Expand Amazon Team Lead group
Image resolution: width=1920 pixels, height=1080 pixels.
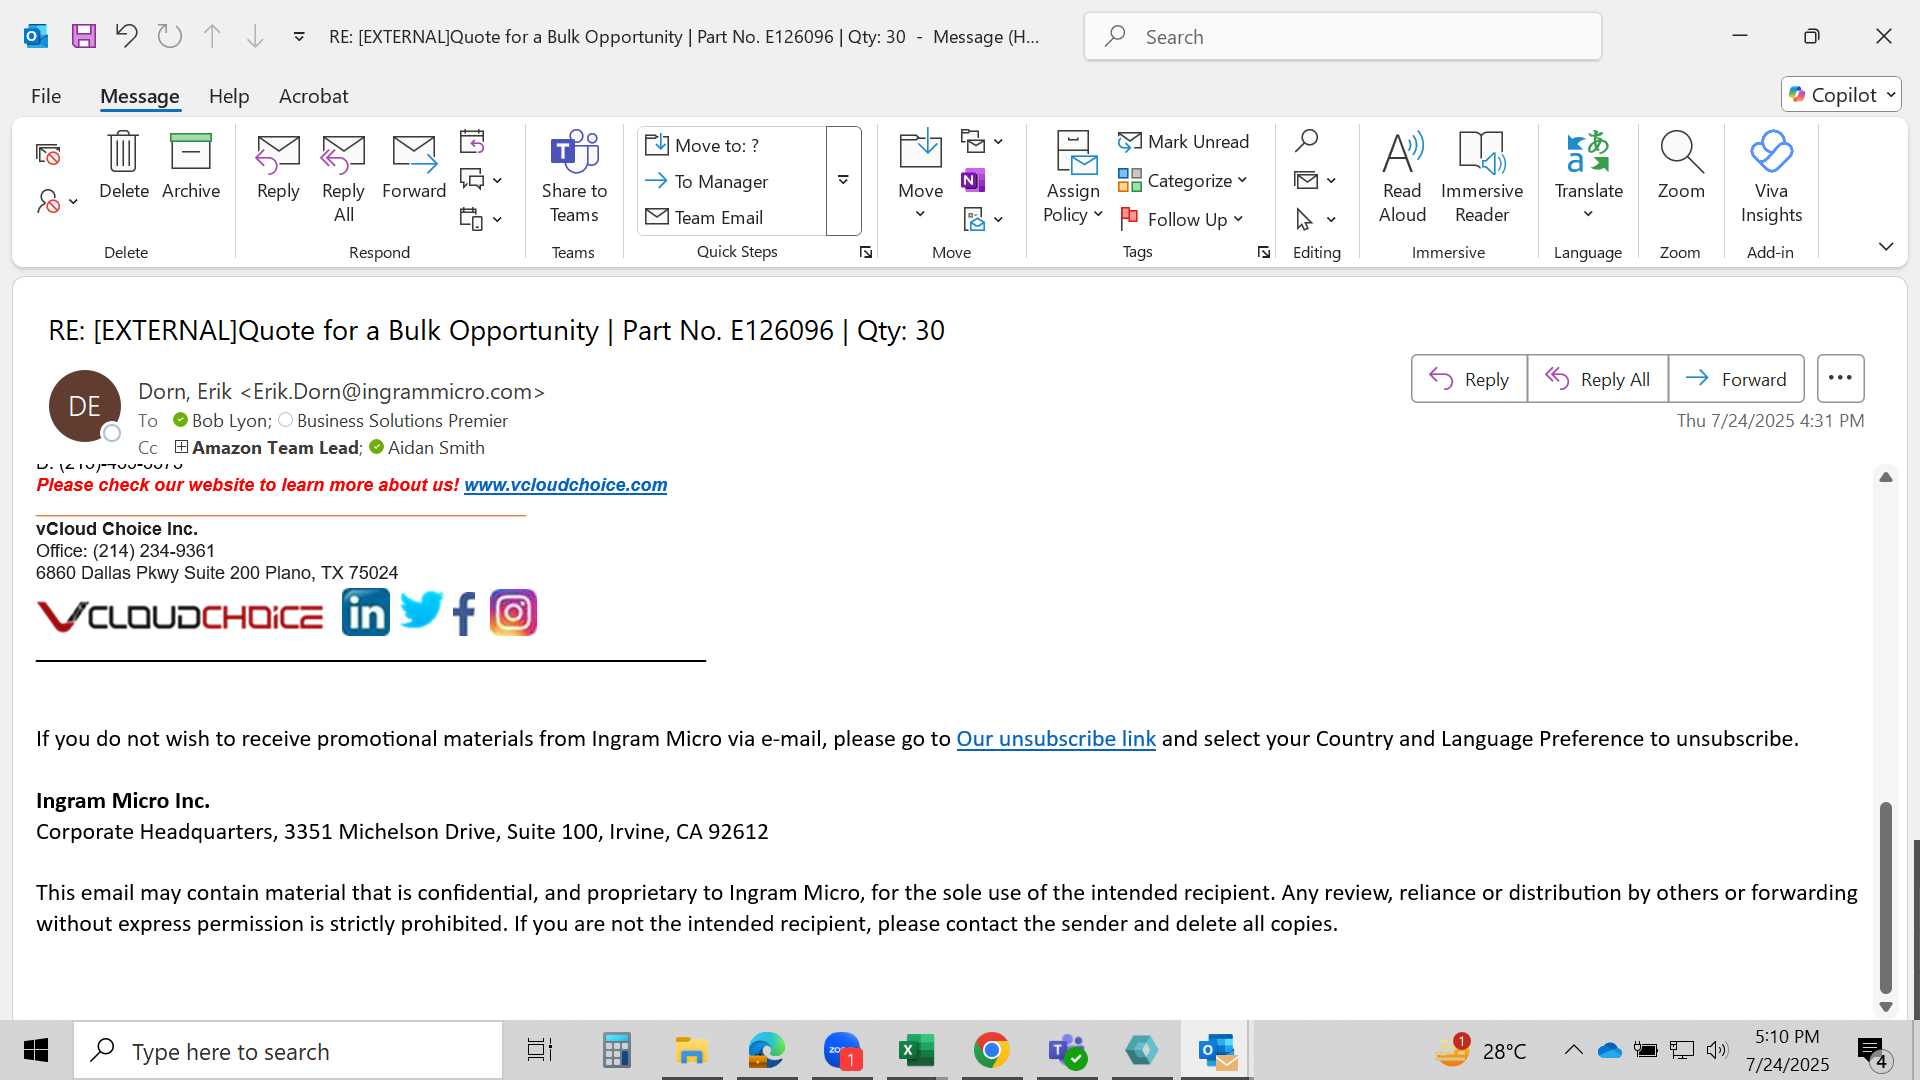coord(181,447)
